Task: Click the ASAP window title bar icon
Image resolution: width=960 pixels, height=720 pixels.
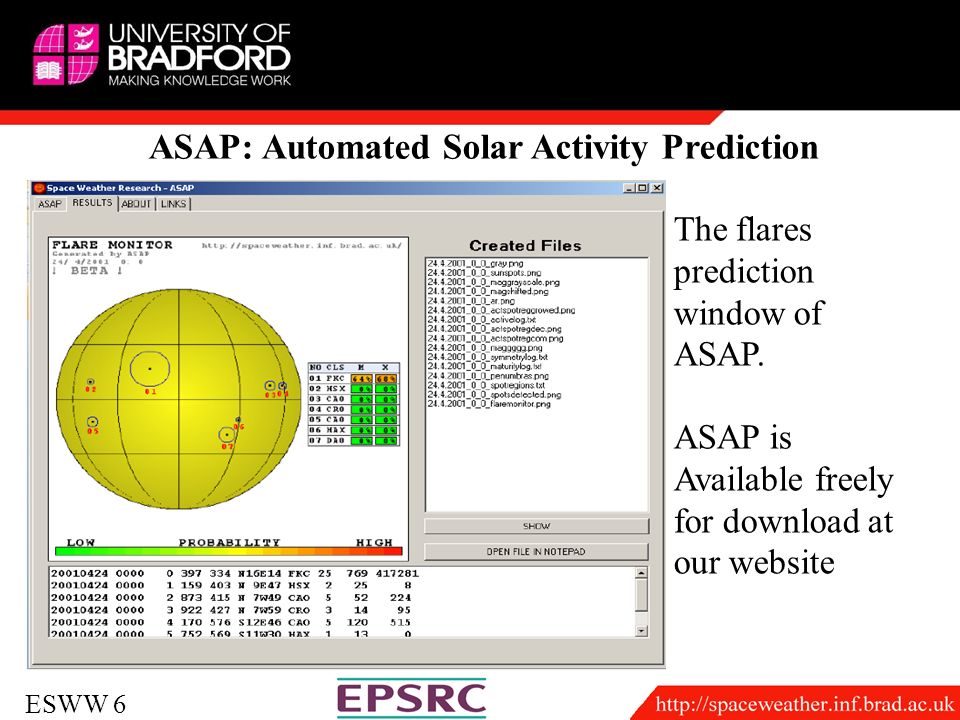Action: [x=39, y=188]
